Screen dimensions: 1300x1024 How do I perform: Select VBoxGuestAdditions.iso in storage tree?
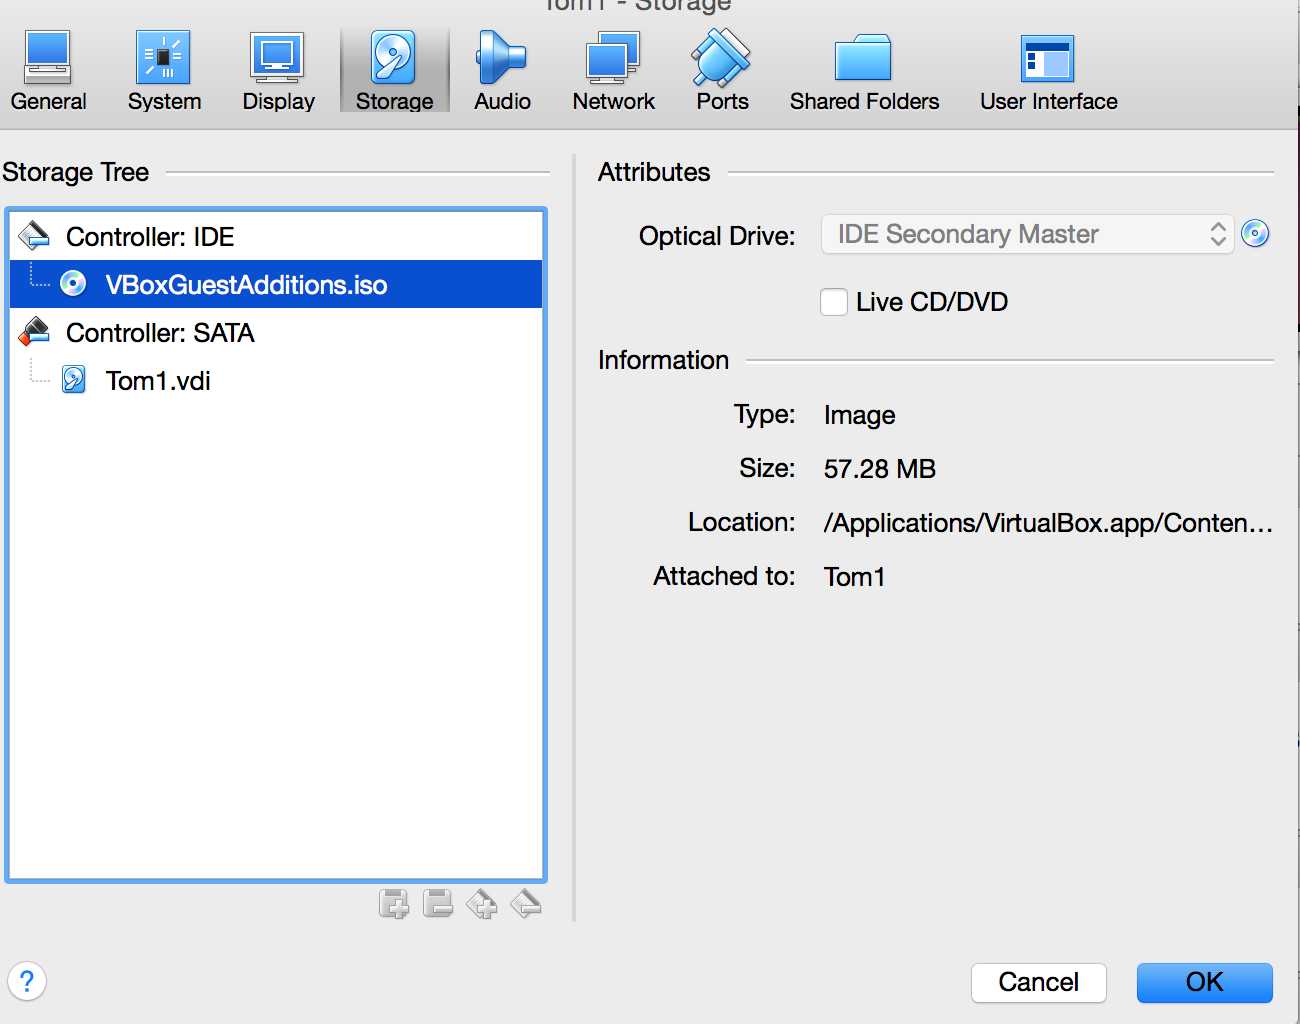tap(276, 284)
